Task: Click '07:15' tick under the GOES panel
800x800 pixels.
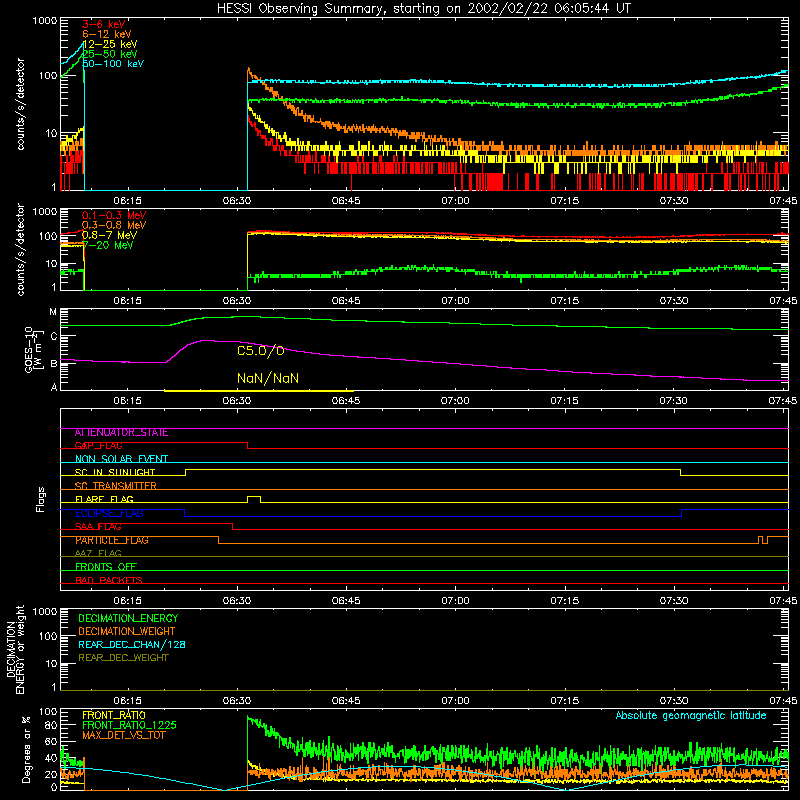Action: pos(564,401)
